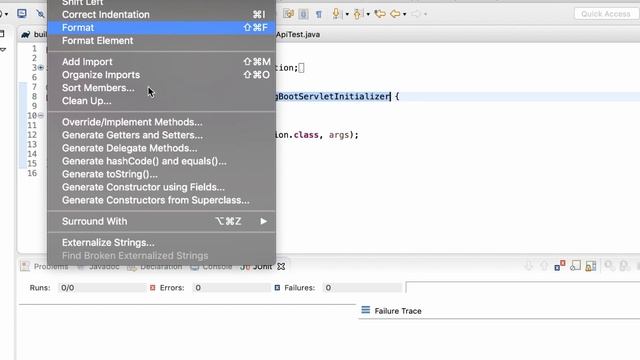
Task: Click the Failure Trace header icon
Action: [x=366, y=310]
